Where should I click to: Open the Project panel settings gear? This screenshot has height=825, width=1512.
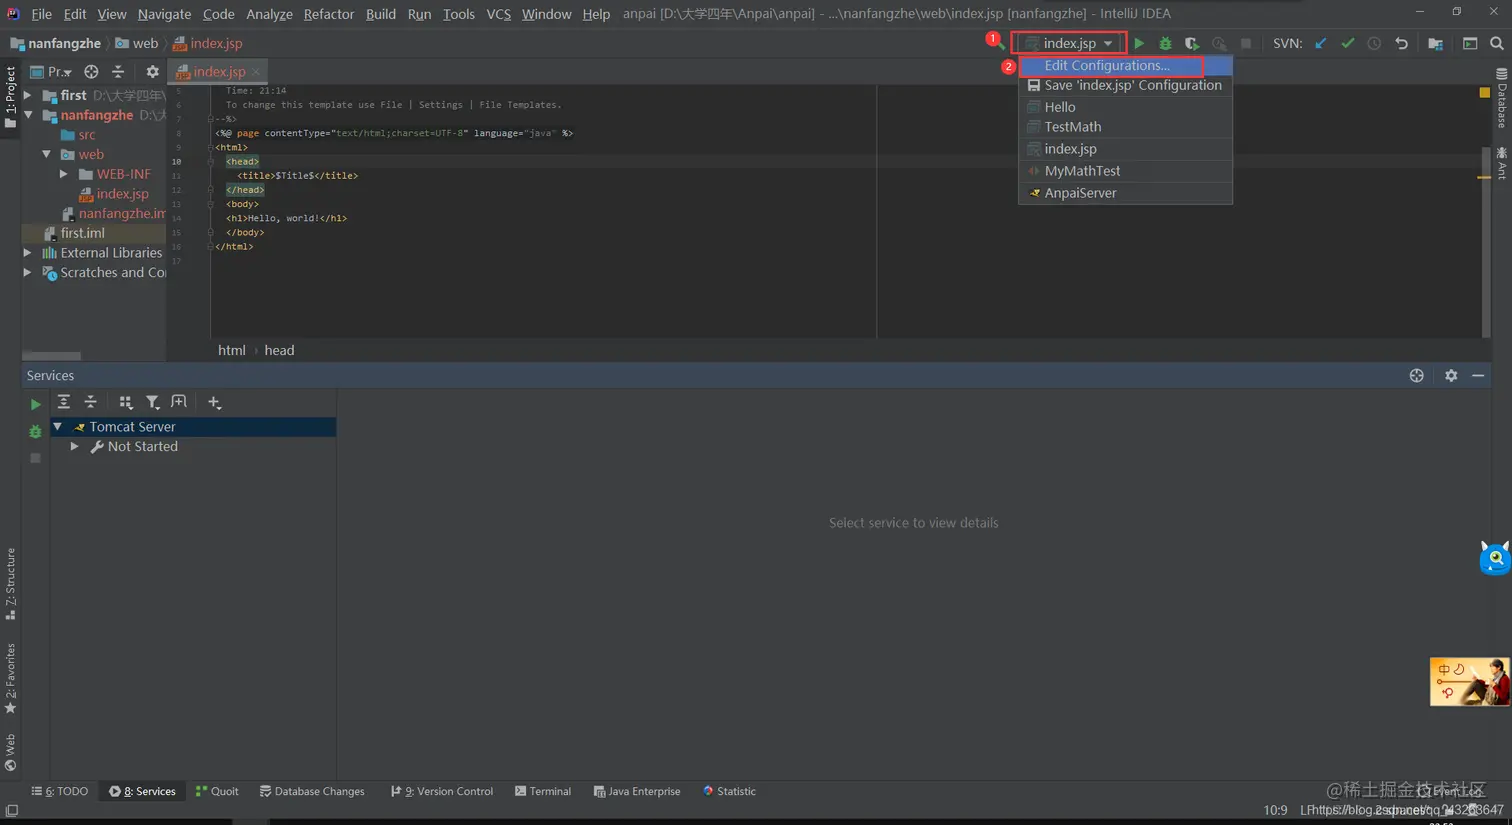(x=152, y=72)
